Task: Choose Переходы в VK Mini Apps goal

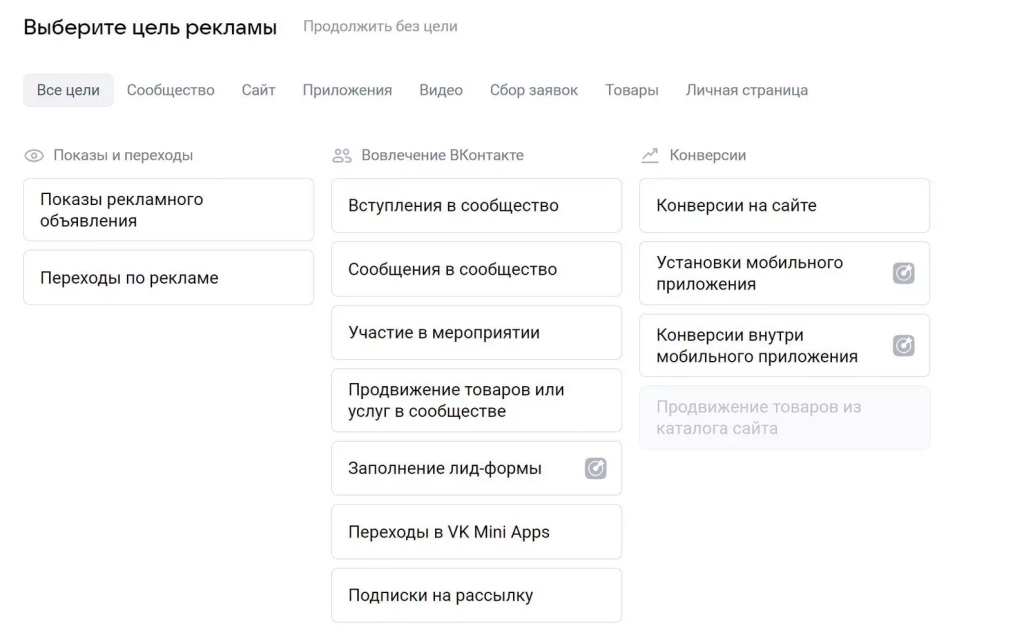Action: tap(476, 532)
